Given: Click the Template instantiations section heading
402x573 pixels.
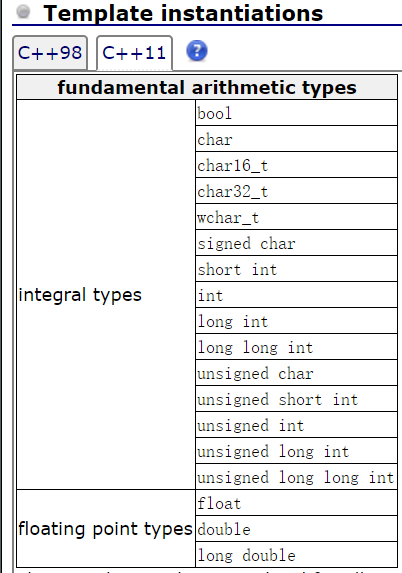Looking at the screenshot, I should (x=183, y=13).
